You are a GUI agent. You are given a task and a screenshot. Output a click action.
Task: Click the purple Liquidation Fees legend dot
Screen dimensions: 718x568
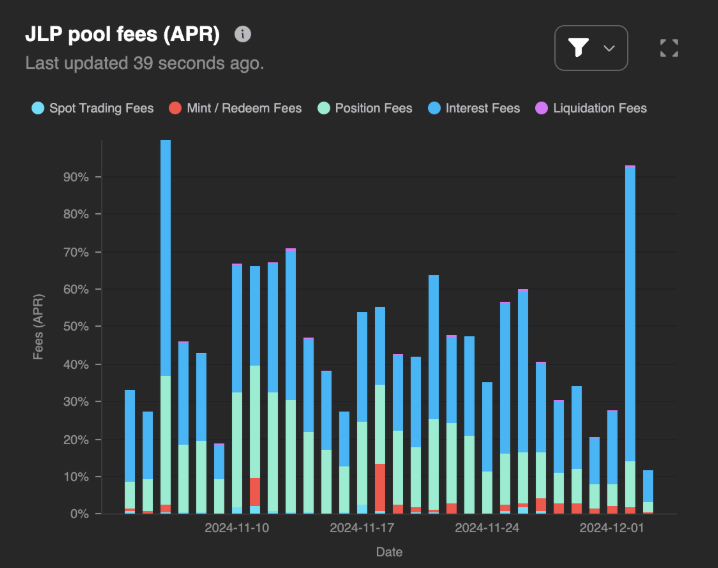pyautogui.click(x=542, y=108)
